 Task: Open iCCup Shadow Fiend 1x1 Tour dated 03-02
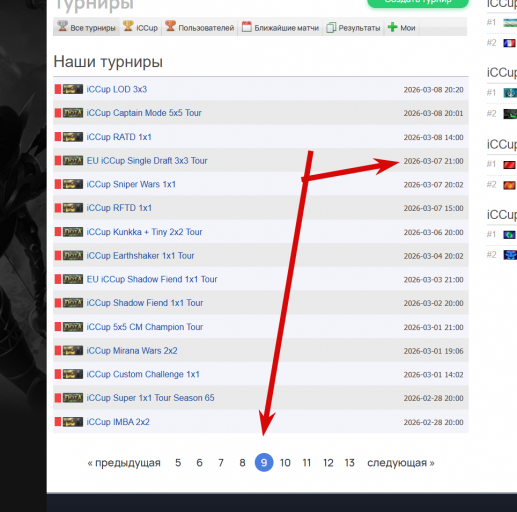click(x=145, y=303)
